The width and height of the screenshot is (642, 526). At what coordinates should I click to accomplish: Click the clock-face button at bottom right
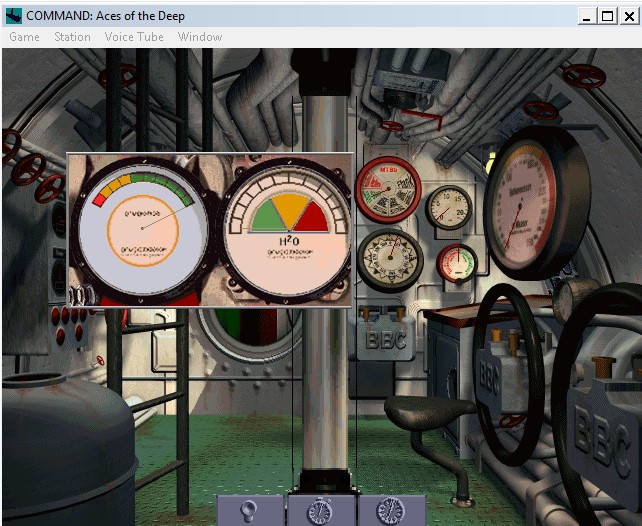pyautogui.click(x=391, y=511)
